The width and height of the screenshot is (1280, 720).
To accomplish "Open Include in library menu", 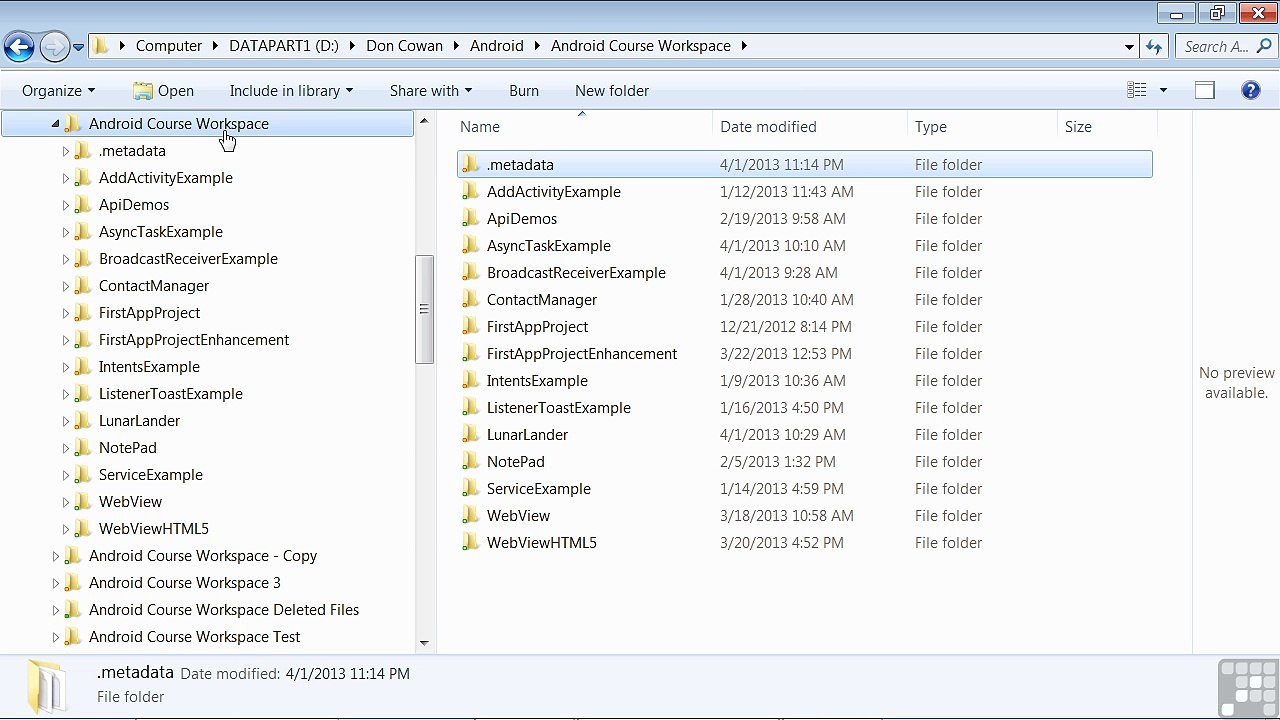I will 291,90.
